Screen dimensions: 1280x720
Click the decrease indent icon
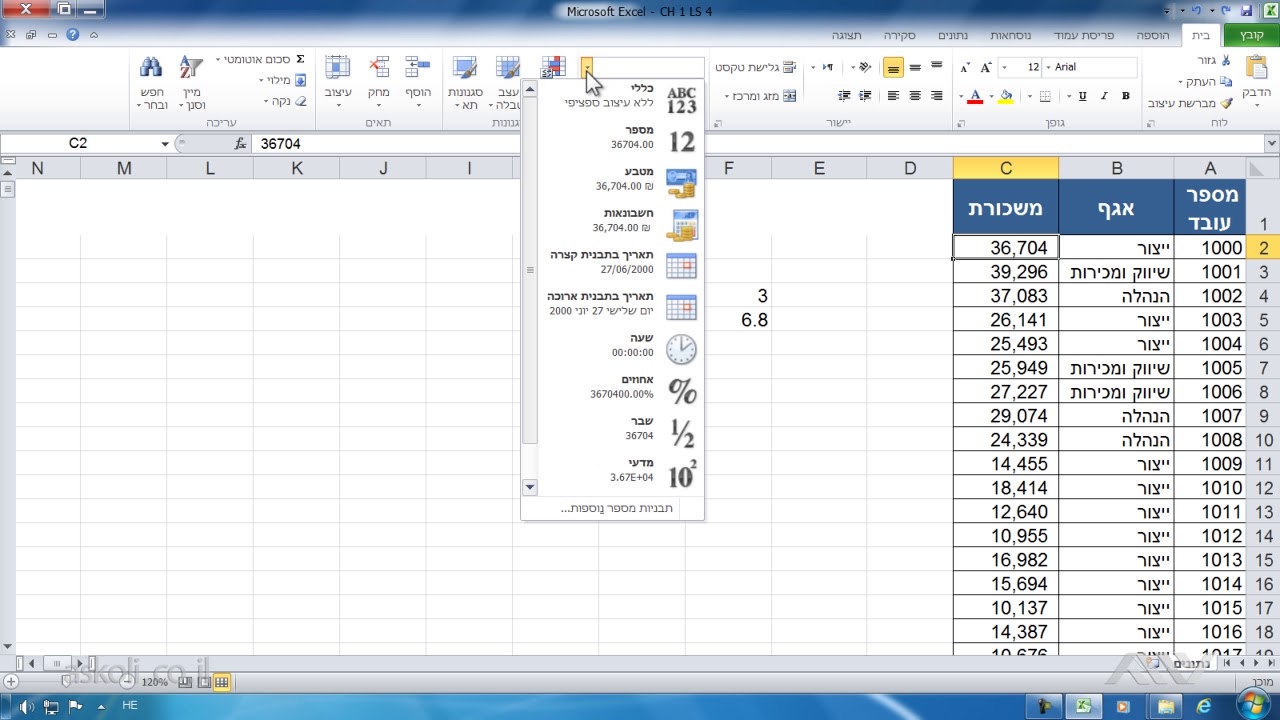866,96
